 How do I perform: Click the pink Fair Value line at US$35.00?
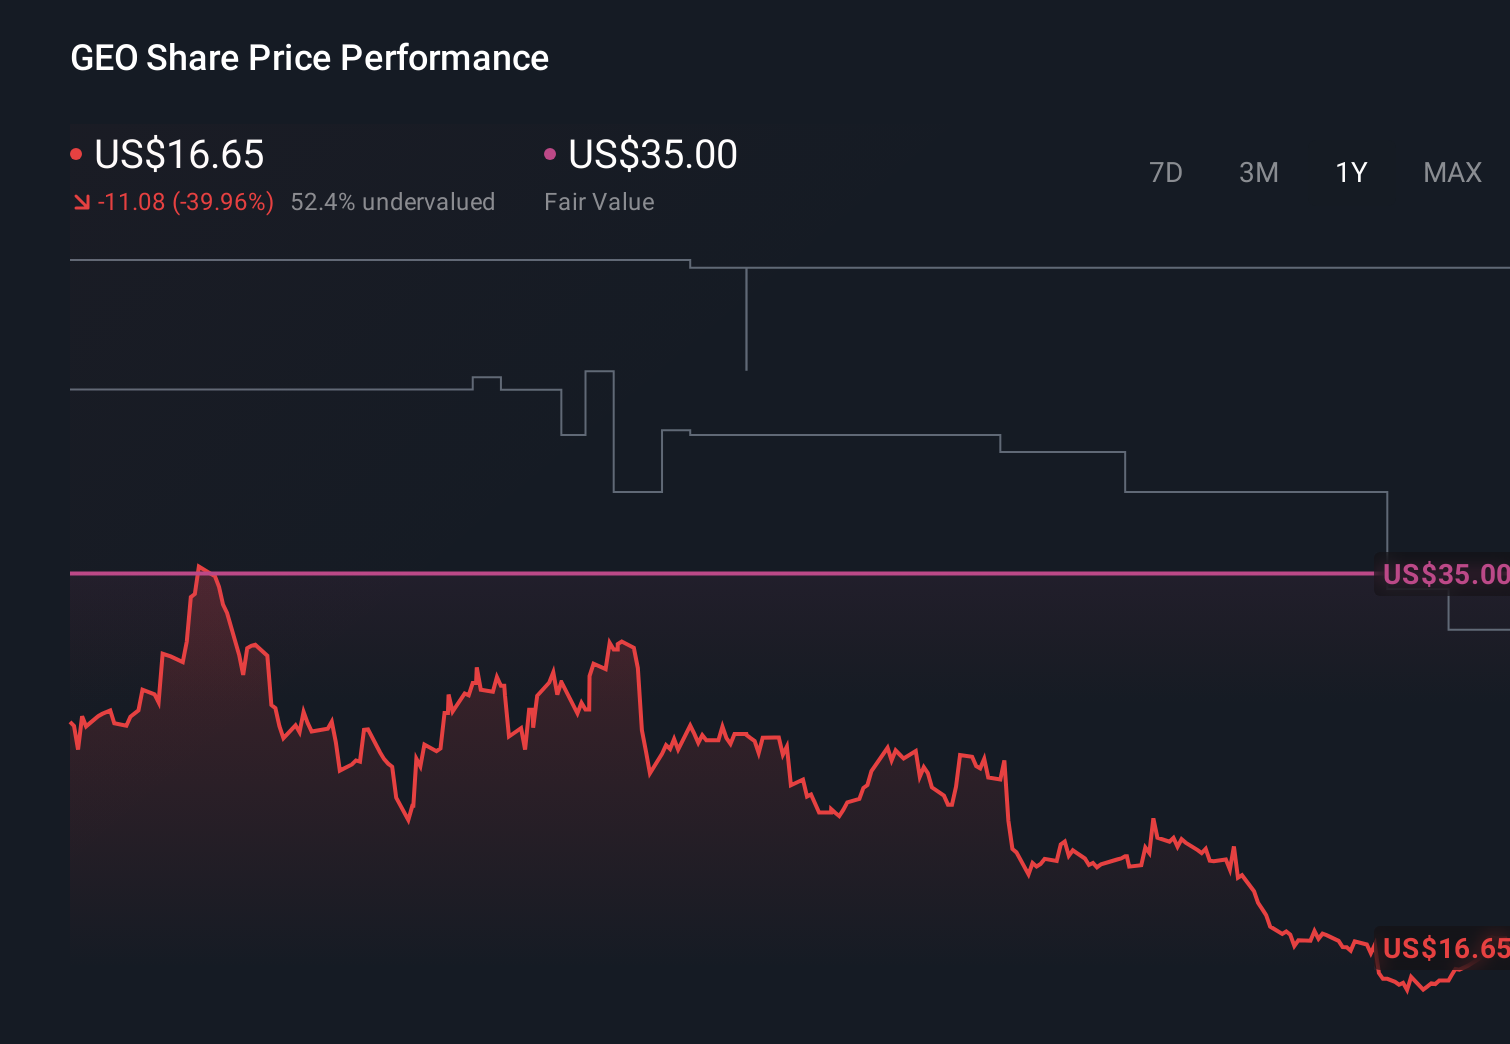tap(700, 574)
